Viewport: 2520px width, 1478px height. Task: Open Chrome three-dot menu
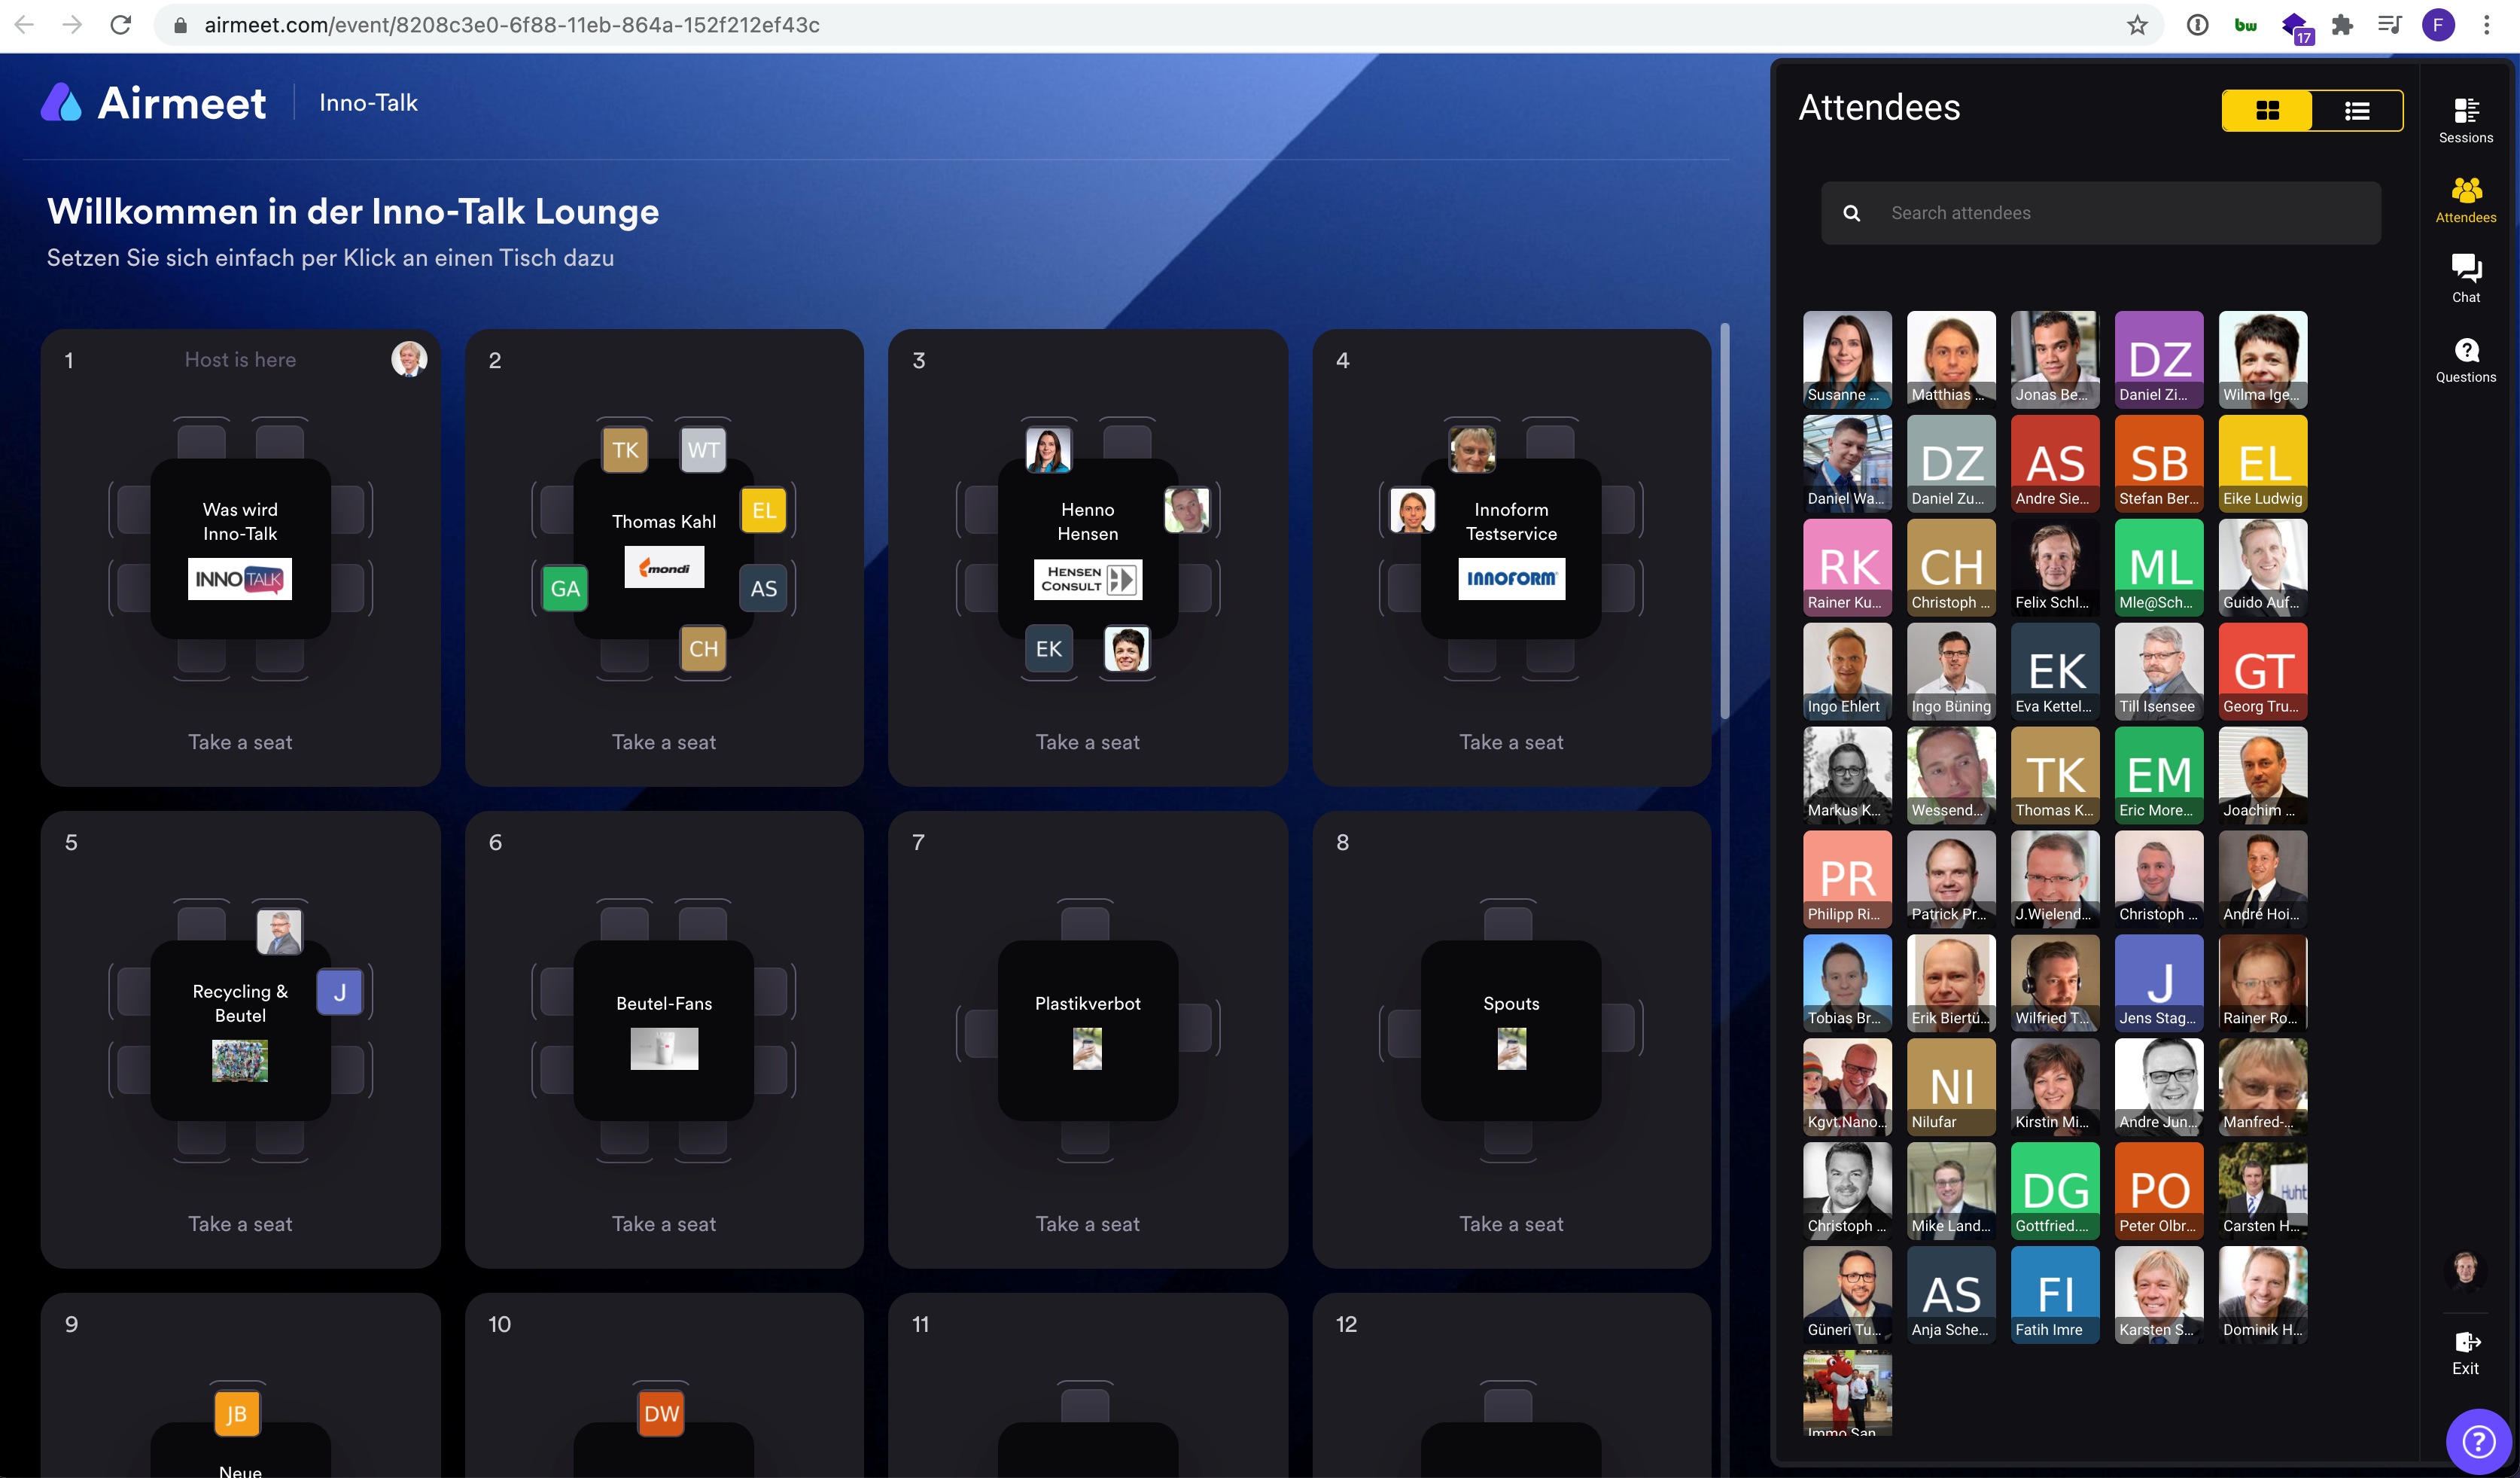pos(2486,25)
